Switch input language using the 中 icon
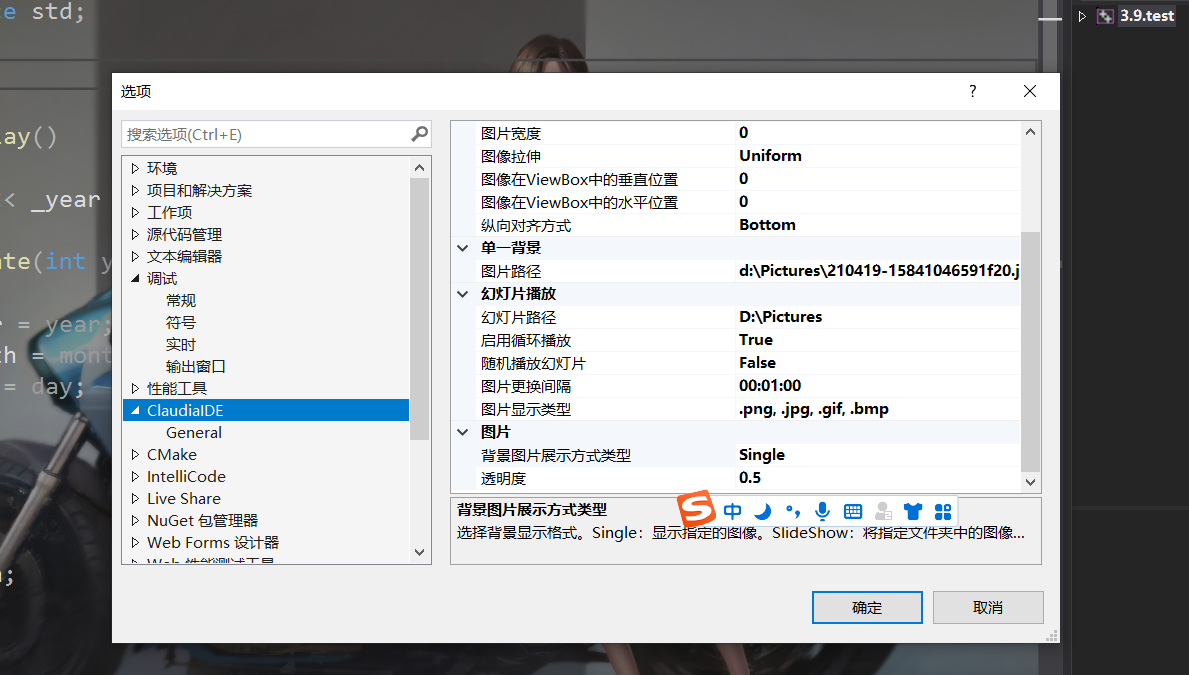Viewport: 1189px width, 675px height. coord(732,510)
